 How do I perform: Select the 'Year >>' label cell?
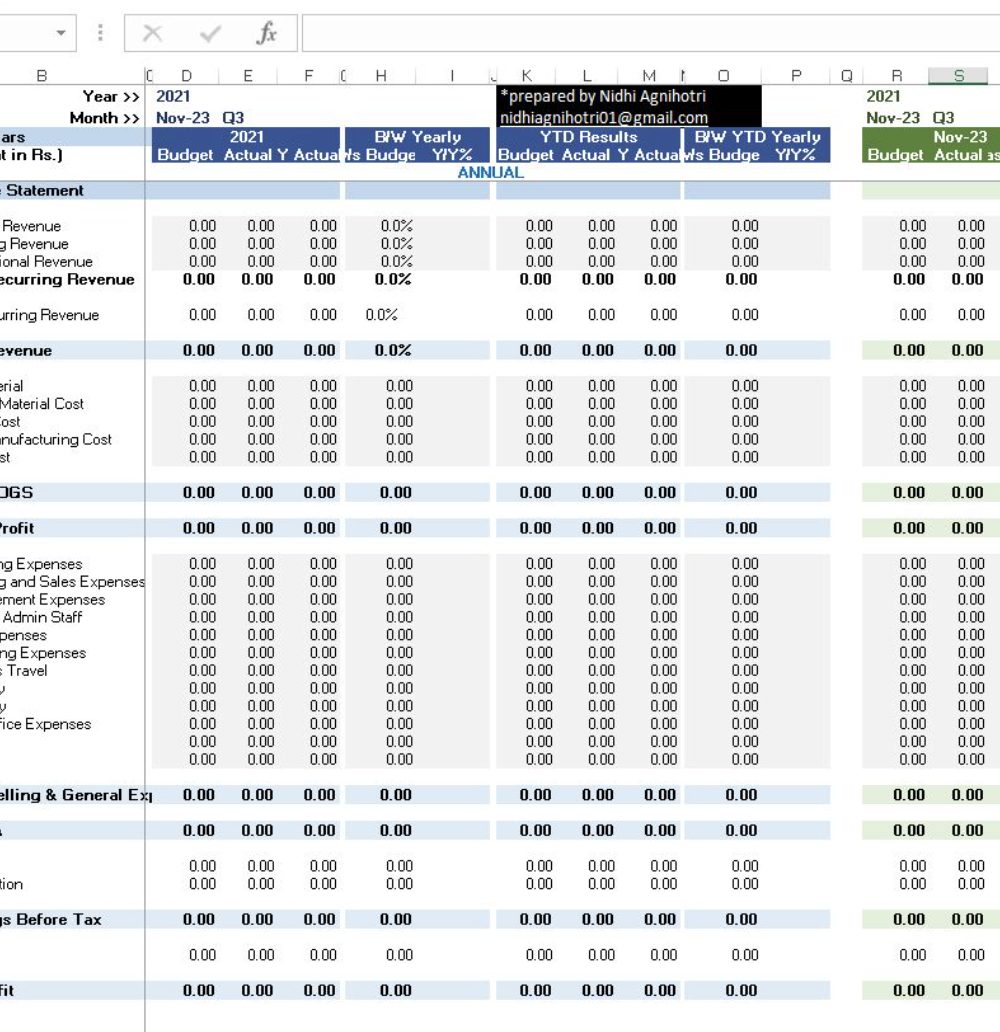[x=111, y=96]
